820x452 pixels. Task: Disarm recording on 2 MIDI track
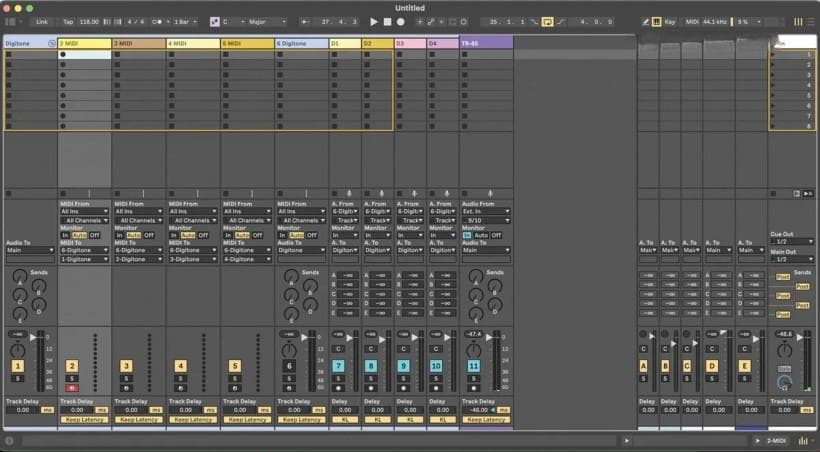coord(72,388)
